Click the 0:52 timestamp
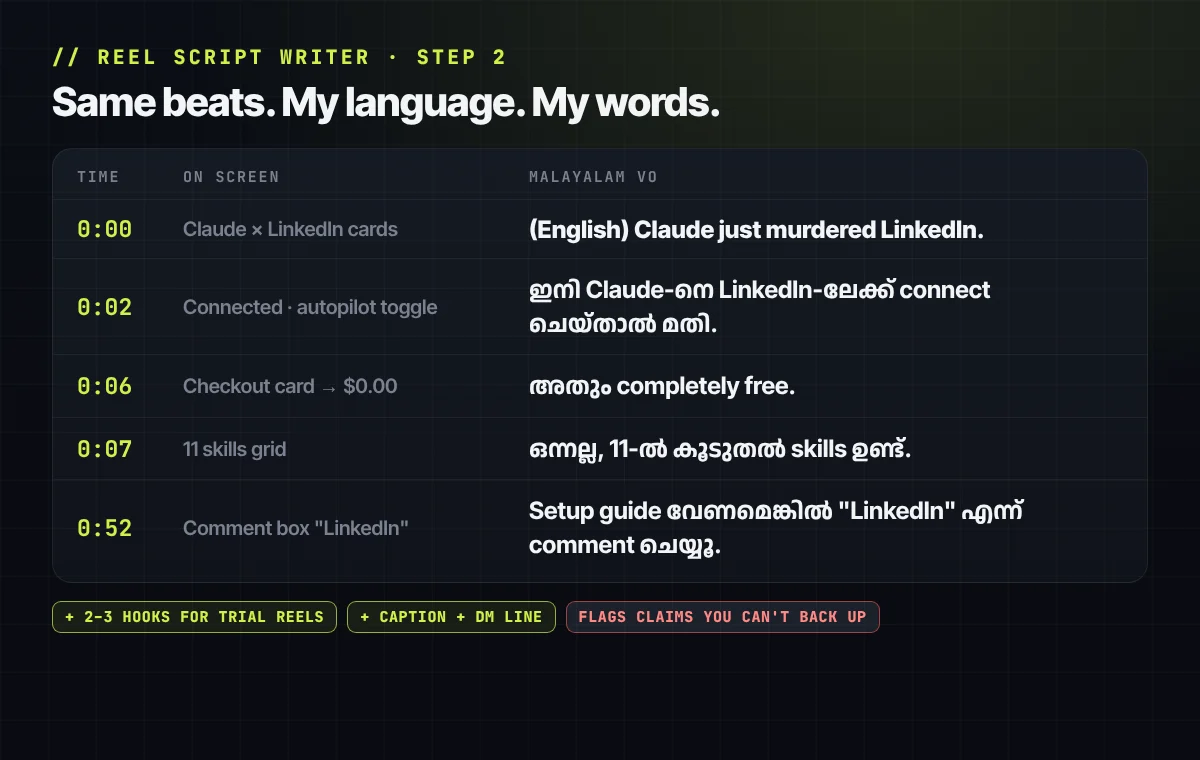Image resolution: width=1200 pixels, height=760 pixels. pos(104,528)
